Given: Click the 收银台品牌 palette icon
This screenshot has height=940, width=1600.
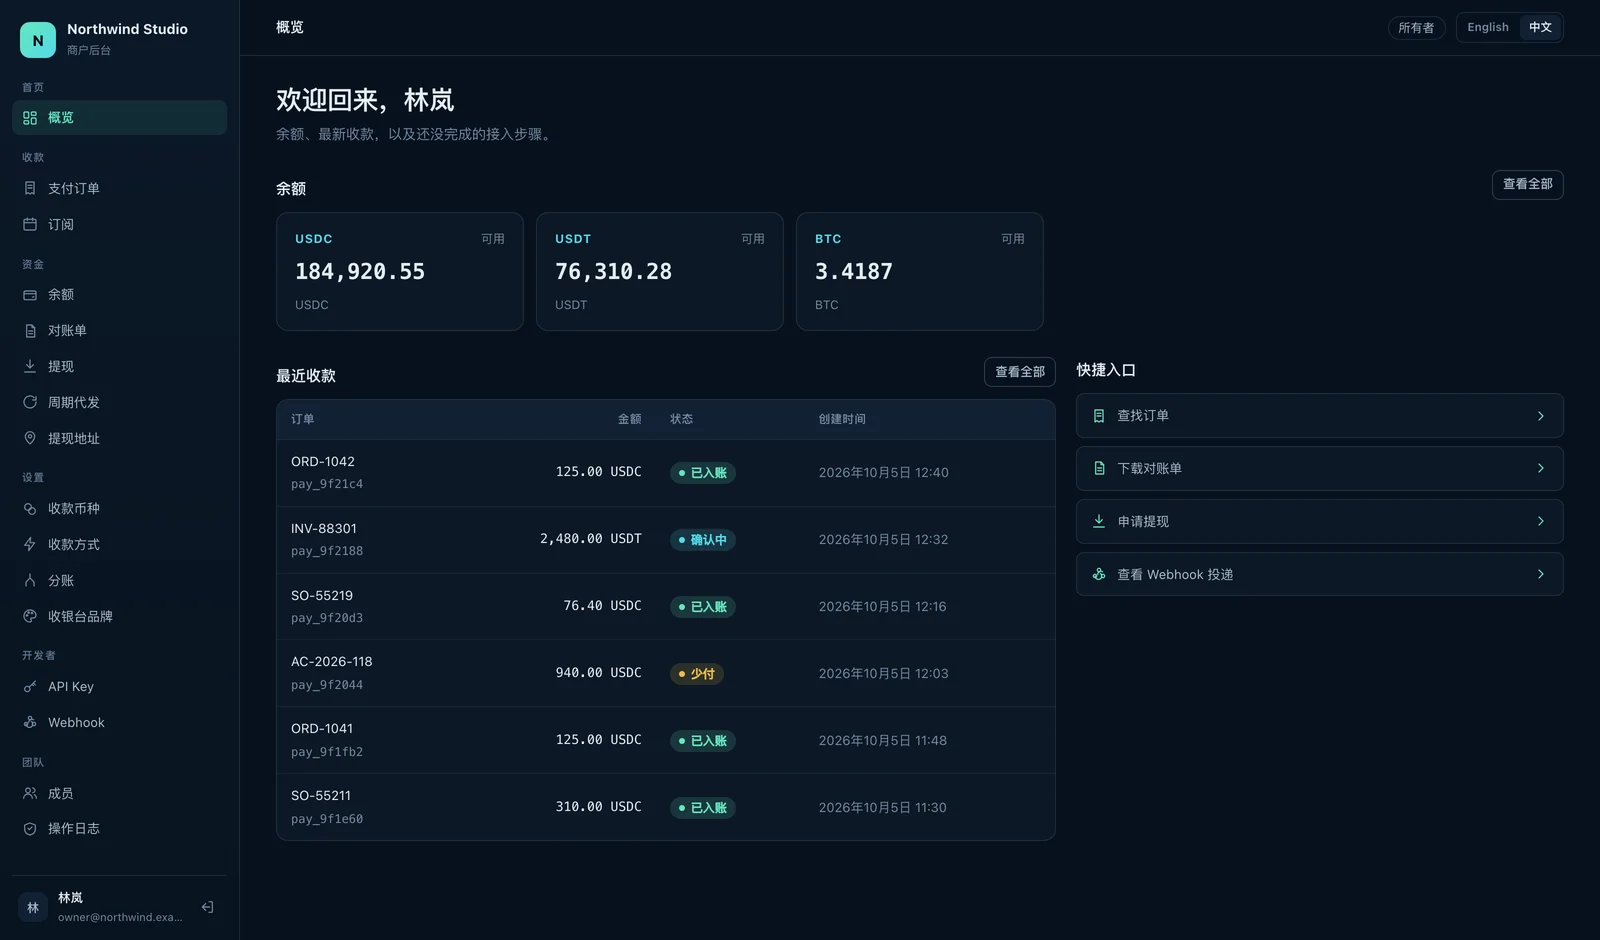Looking at the screenshot, I should click(x=30, y=616).
